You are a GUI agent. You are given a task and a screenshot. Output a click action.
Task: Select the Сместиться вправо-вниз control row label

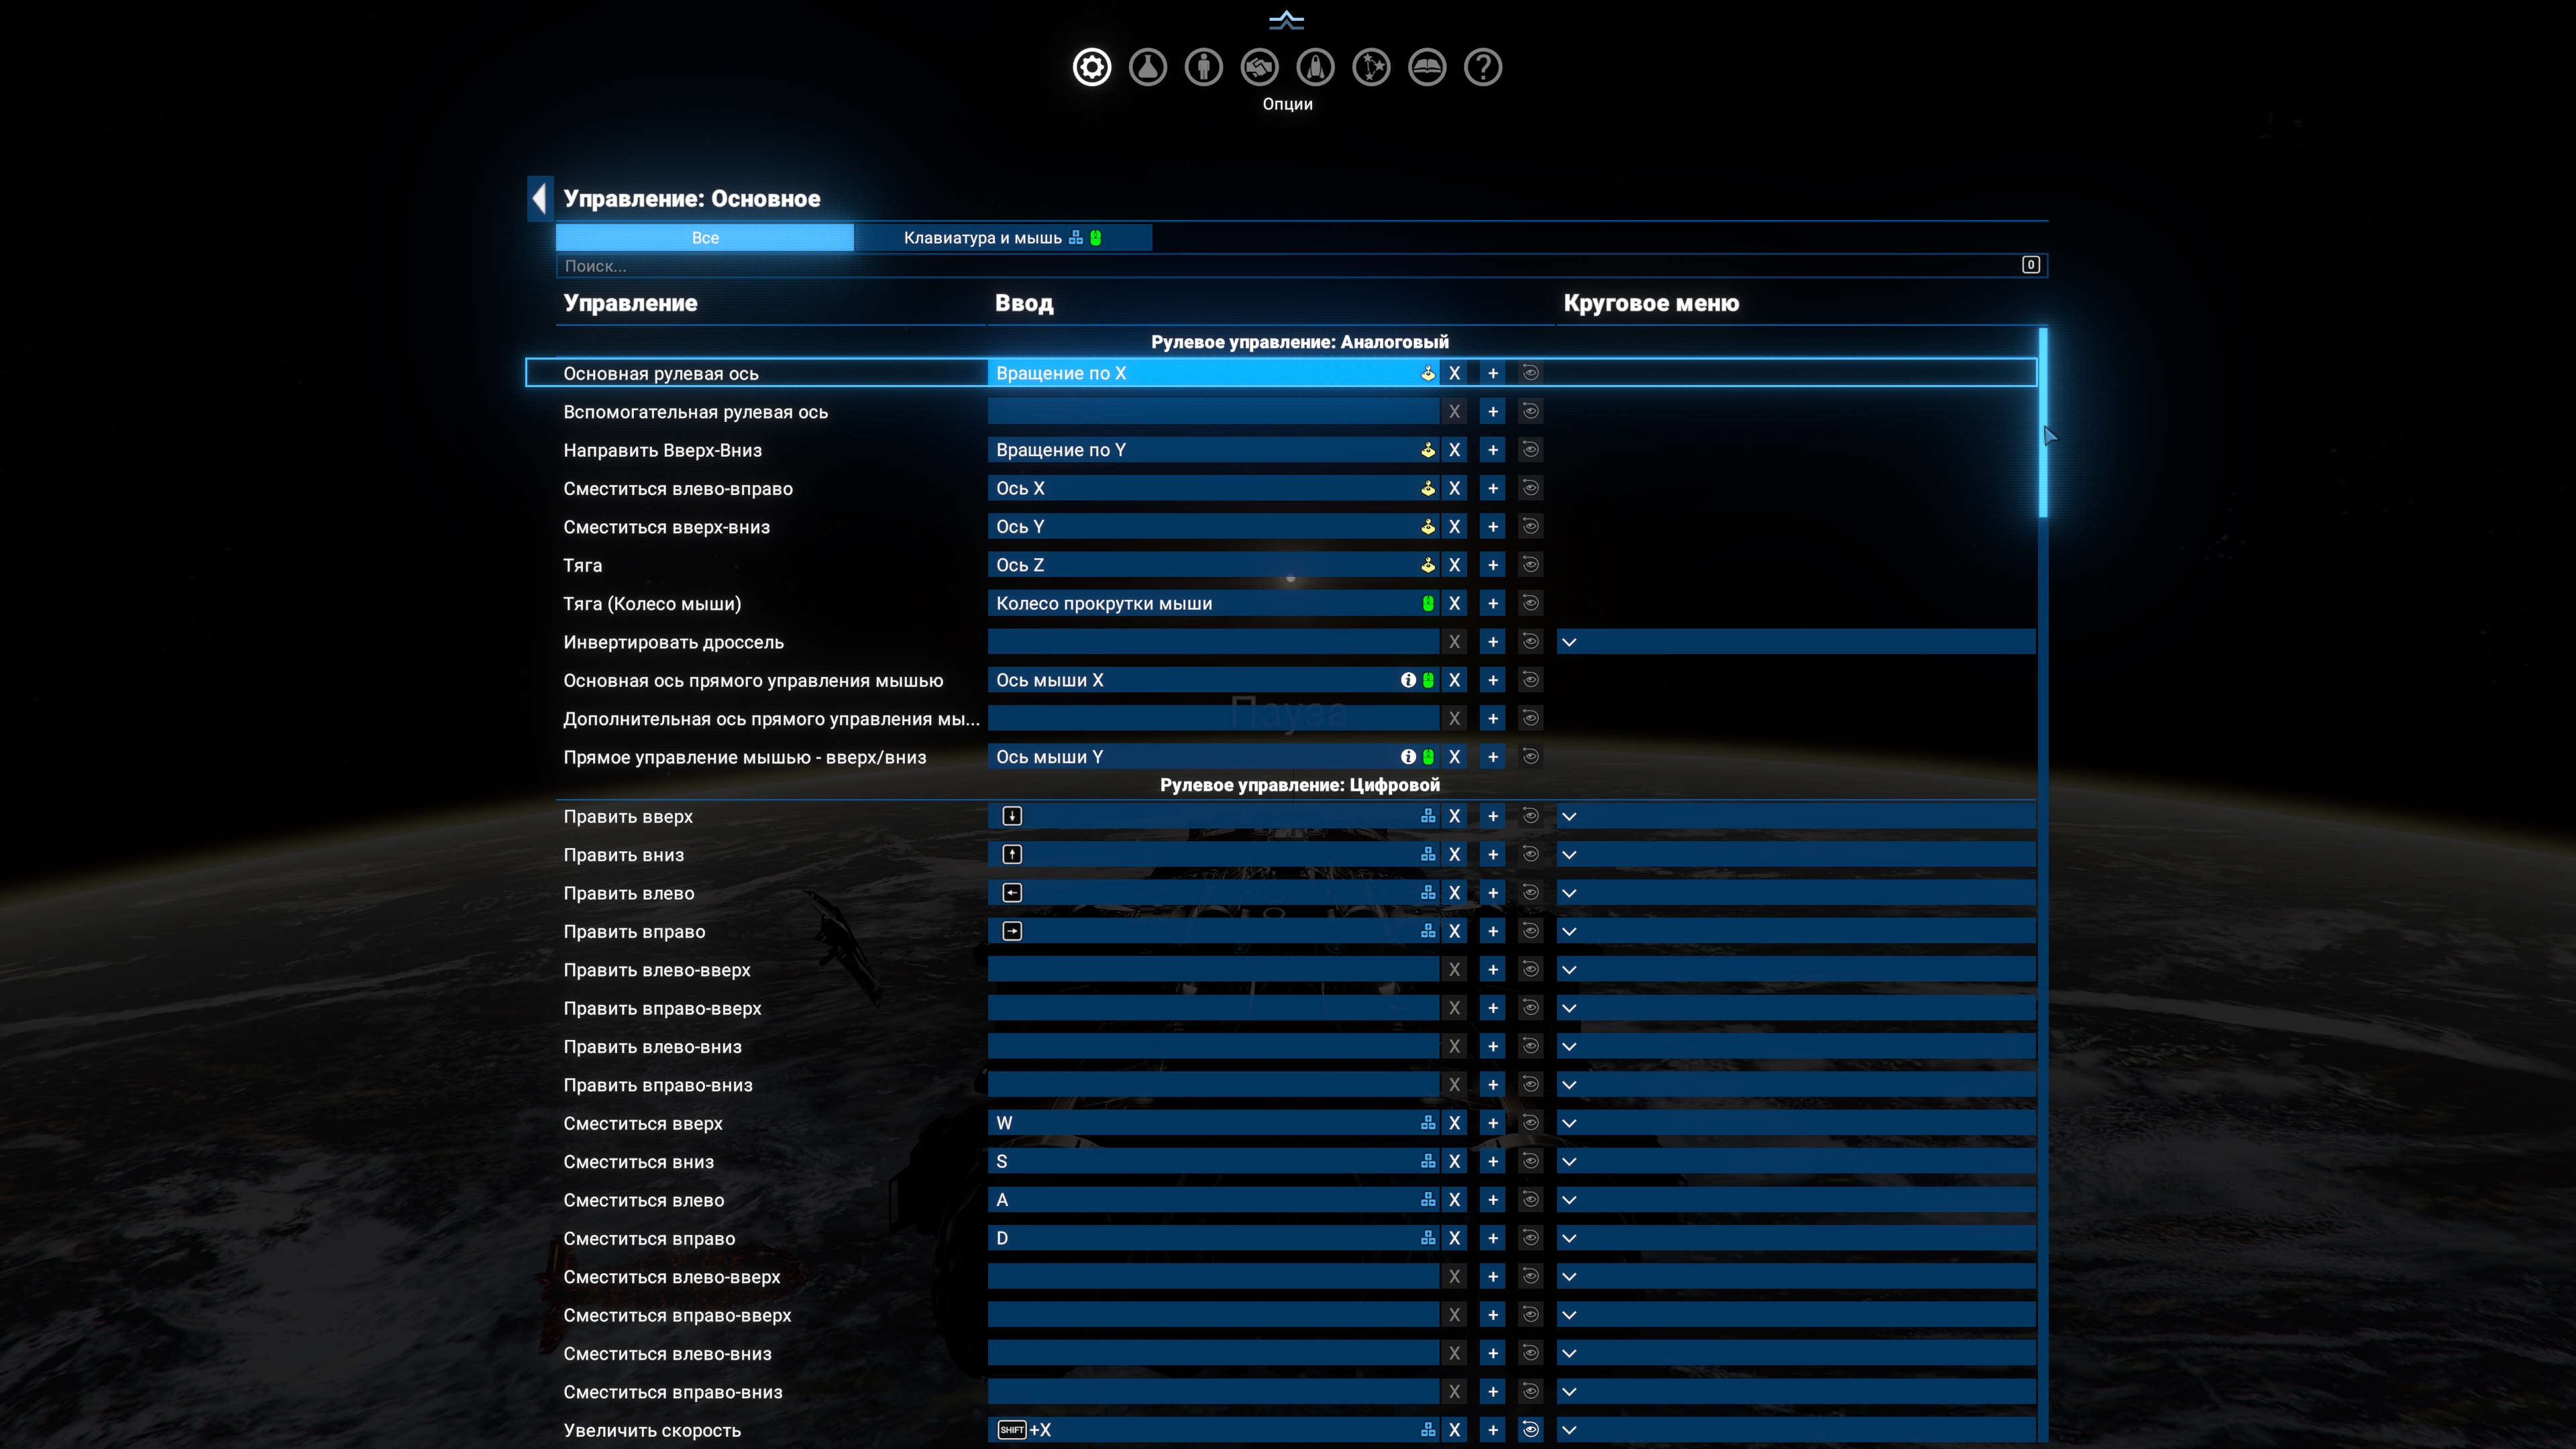[673, 1392]
